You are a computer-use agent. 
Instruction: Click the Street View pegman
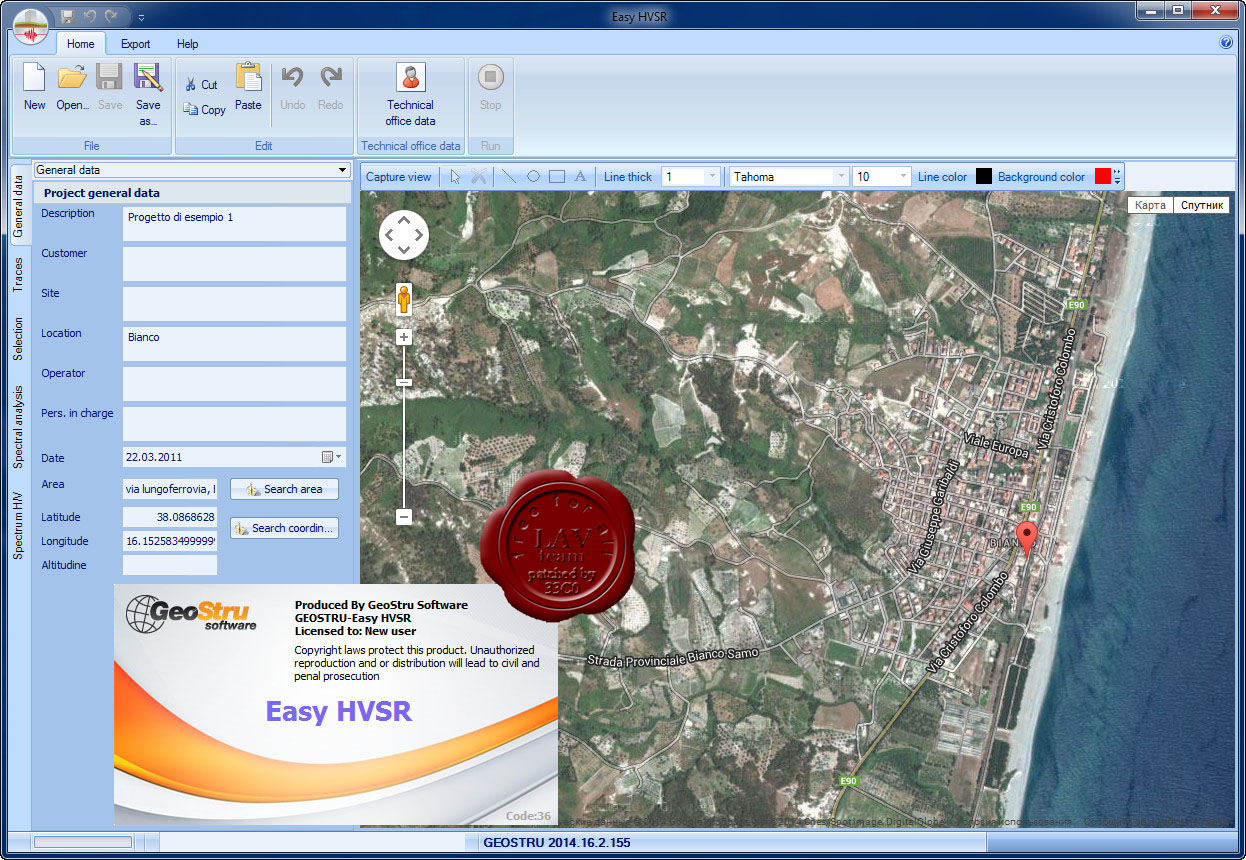point(404,299)
